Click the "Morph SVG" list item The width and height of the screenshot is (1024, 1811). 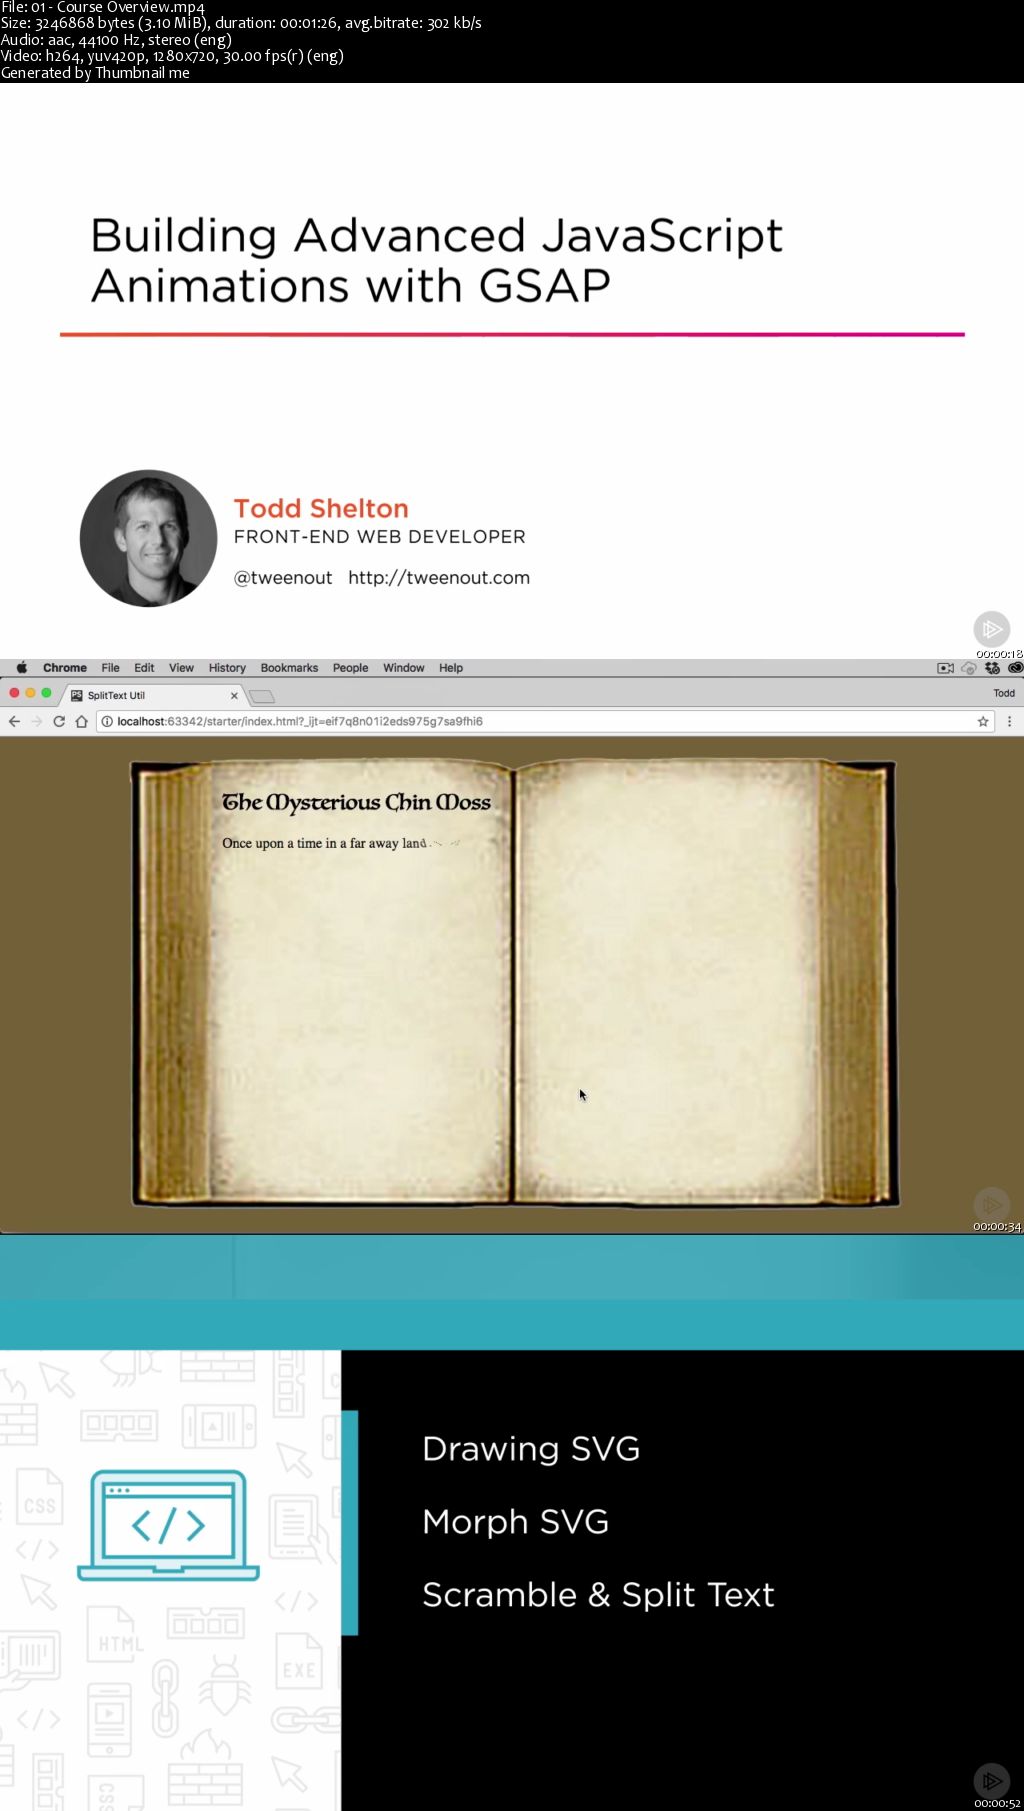point(516,1522)
